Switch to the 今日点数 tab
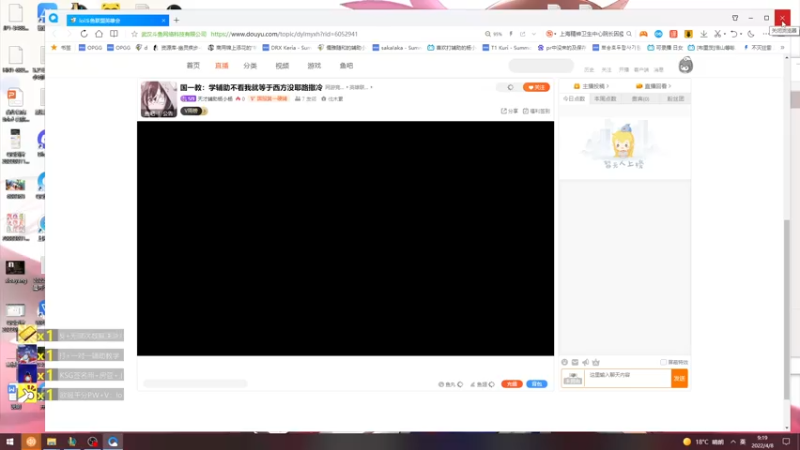The image size is (800, 450). (x=574, y=98)
